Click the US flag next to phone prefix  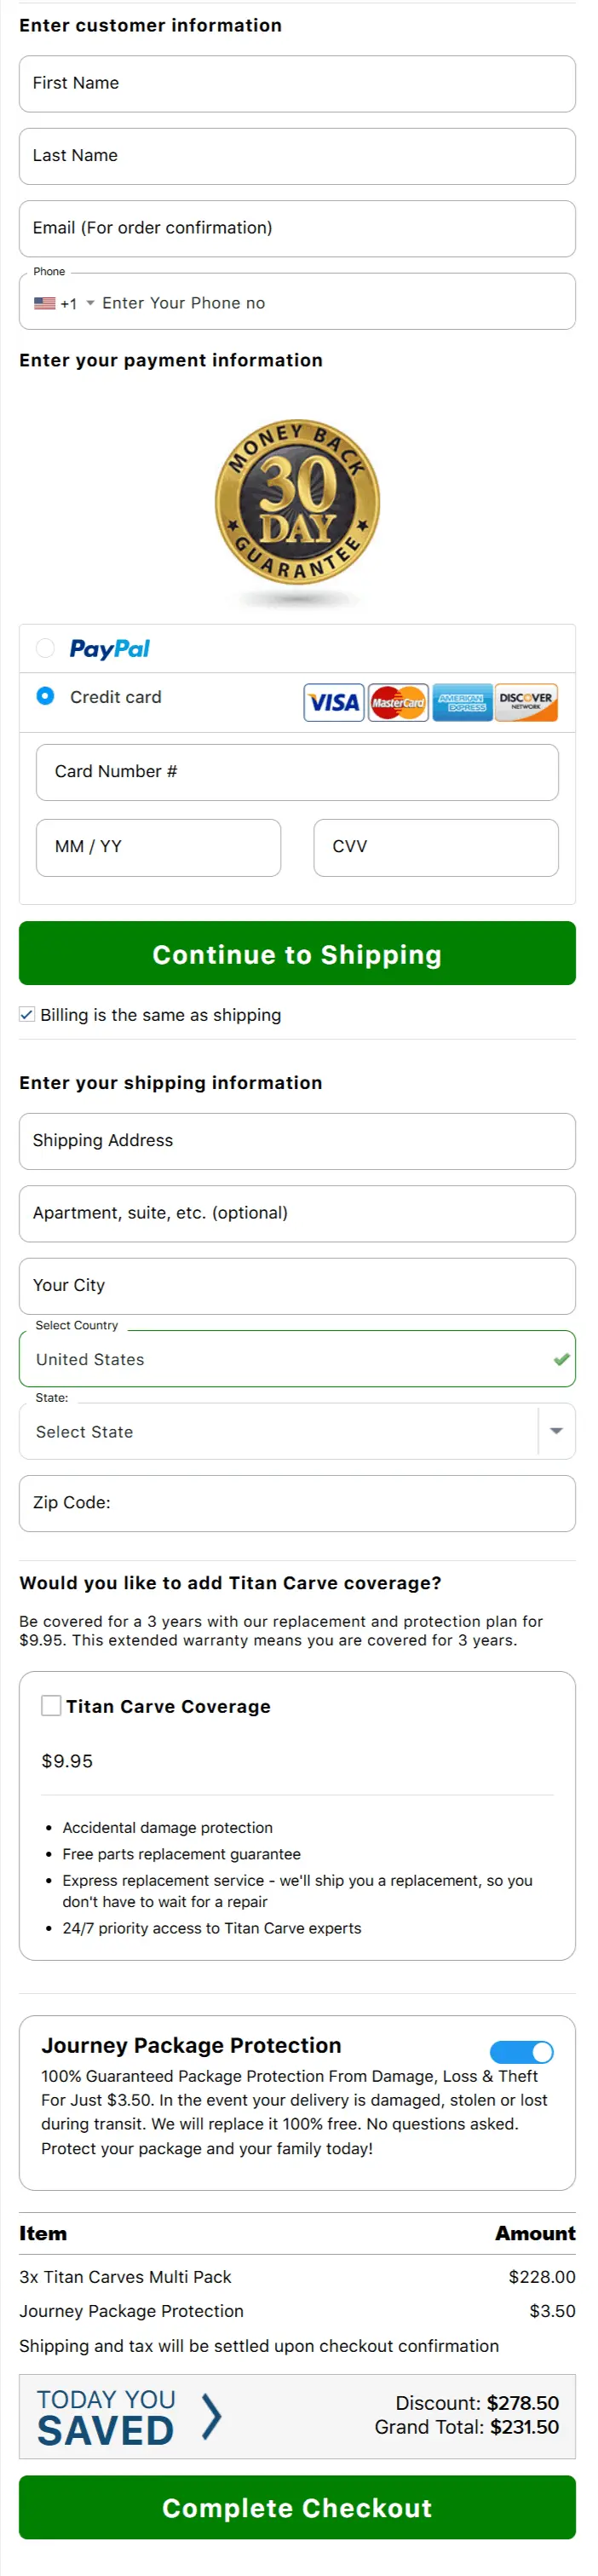click(x=44, y=302)
